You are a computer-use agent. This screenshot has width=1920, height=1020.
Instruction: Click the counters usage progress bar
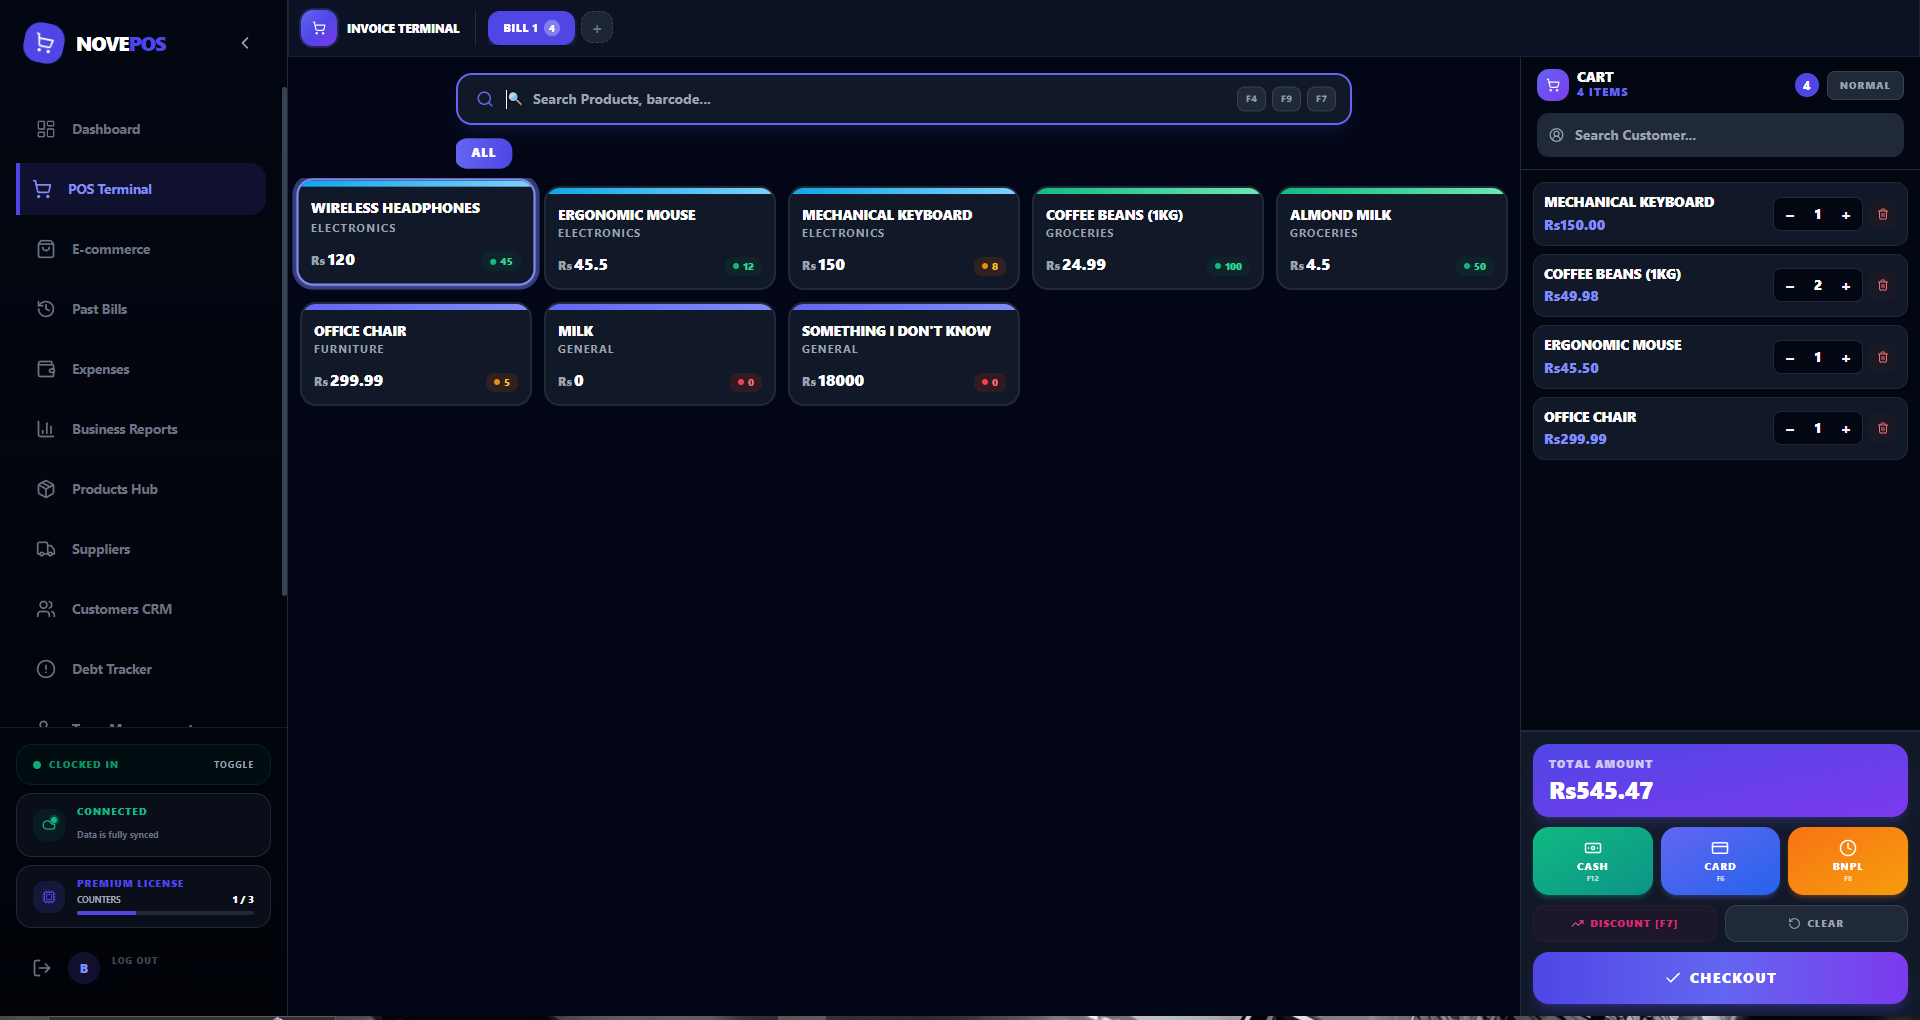click(x=165, y=913)
